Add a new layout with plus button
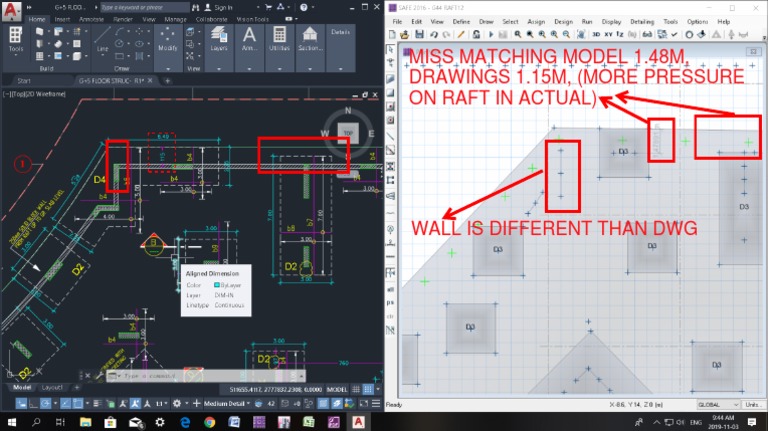Image resolution: width=768 pixels, height=431 pixels. click(77, 387)
